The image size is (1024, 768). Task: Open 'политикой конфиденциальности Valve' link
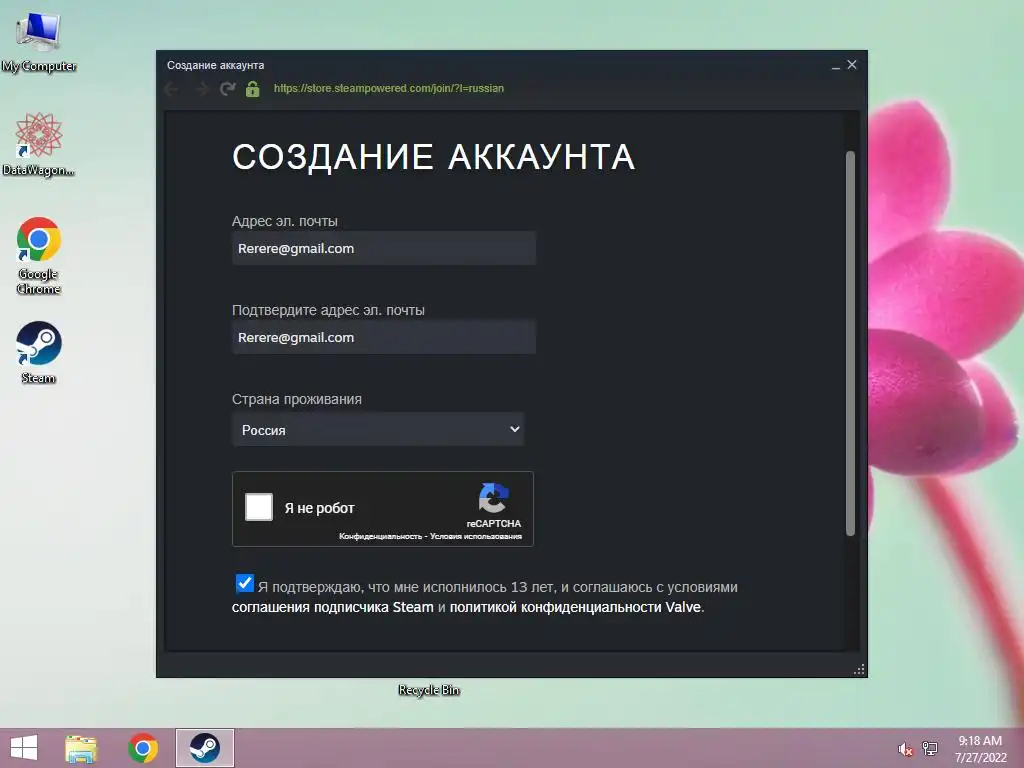pos(575,607)
